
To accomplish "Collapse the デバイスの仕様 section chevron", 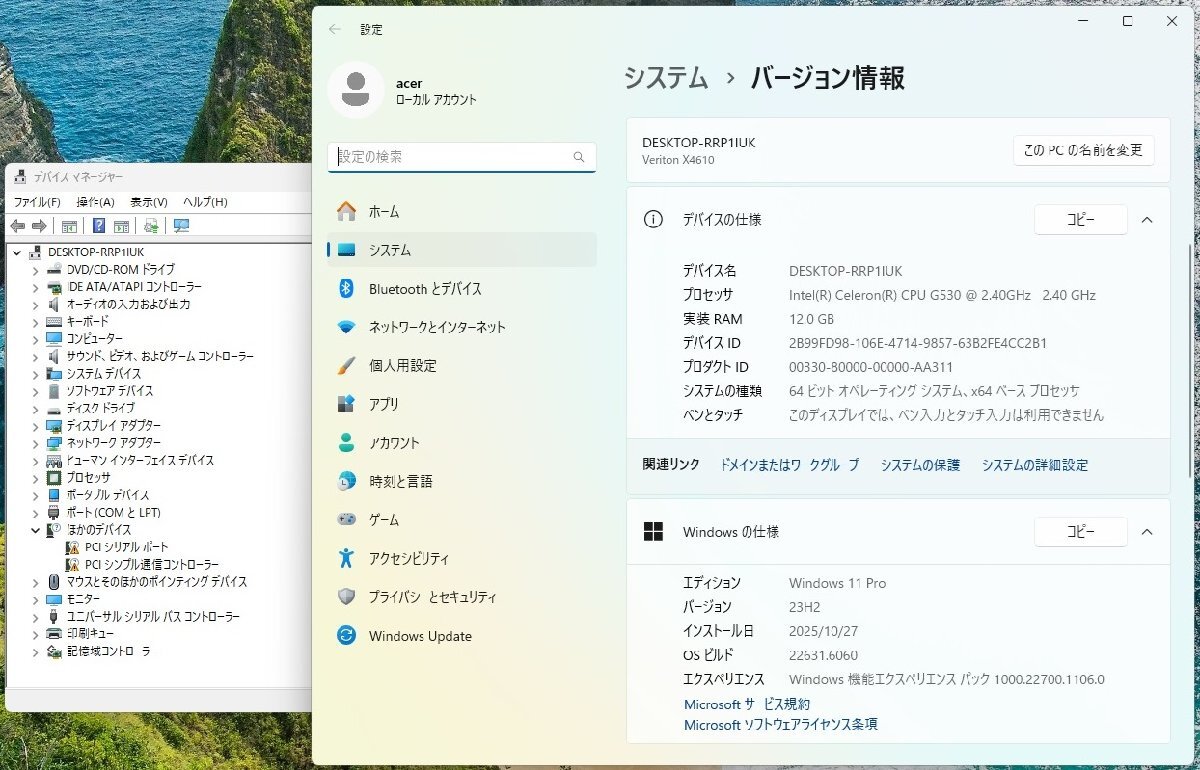I will (x=1147, y=220).
